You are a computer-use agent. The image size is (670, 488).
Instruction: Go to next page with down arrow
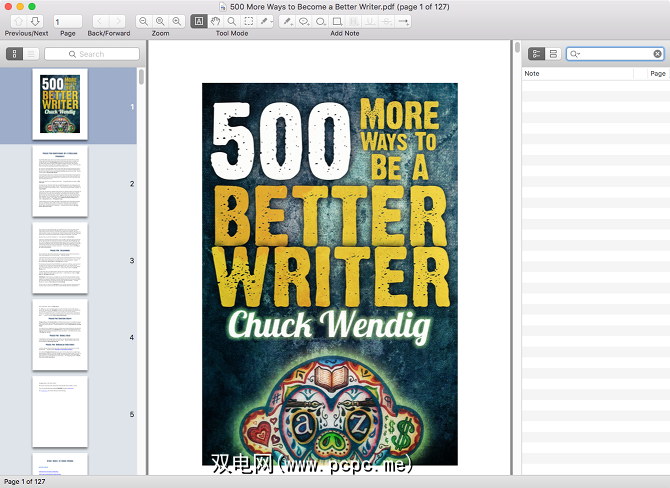coord(35,21)
